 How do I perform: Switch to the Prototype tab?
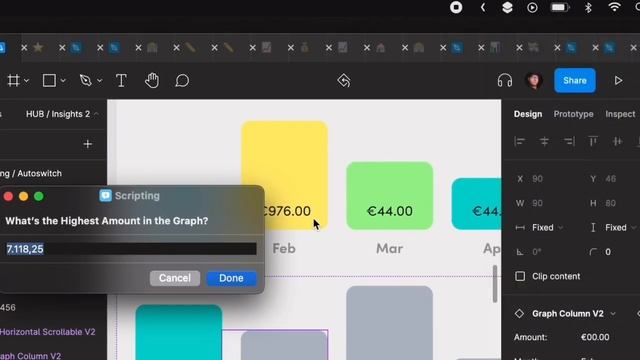(573, 114)
